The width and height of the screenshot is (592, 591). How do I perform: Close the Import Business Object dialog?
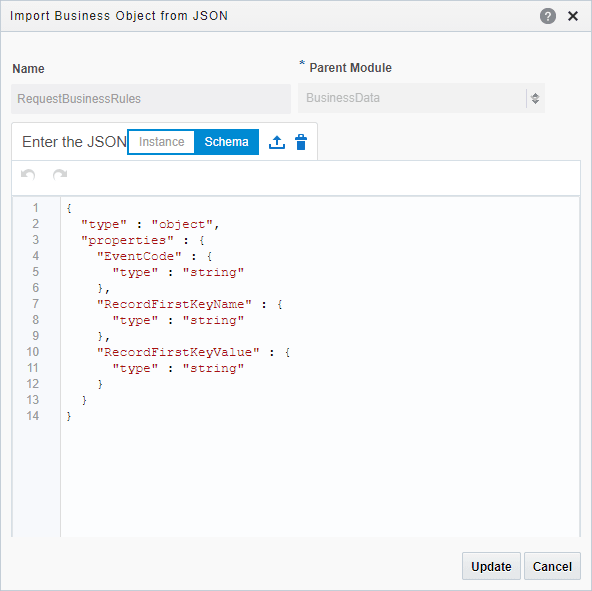click(573, 16)
